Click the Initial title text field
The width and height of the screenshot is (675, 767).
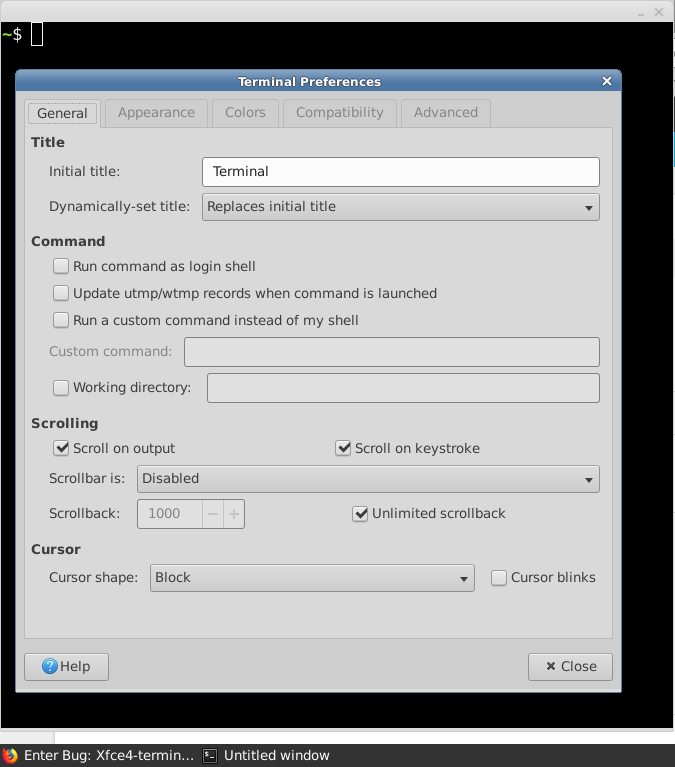400,172
